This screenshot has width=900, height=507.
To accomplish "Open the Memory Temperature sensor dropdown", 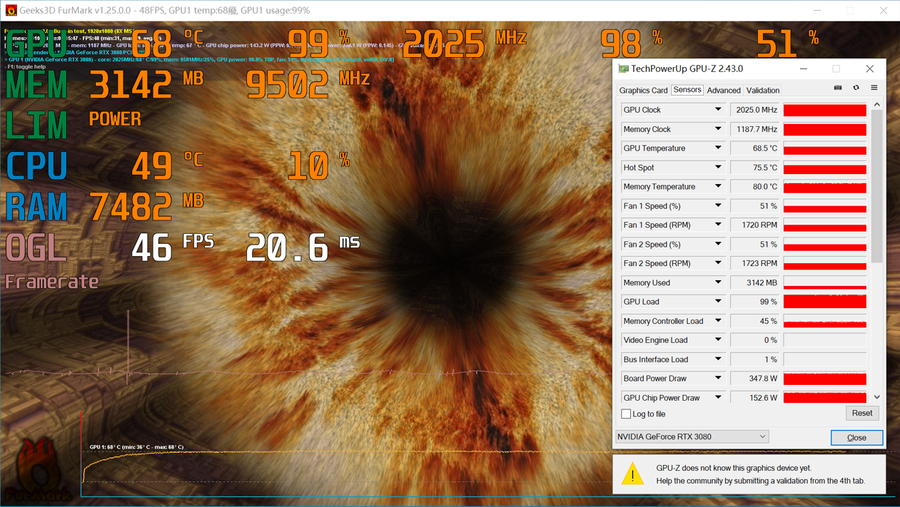I will pos(717,187).
